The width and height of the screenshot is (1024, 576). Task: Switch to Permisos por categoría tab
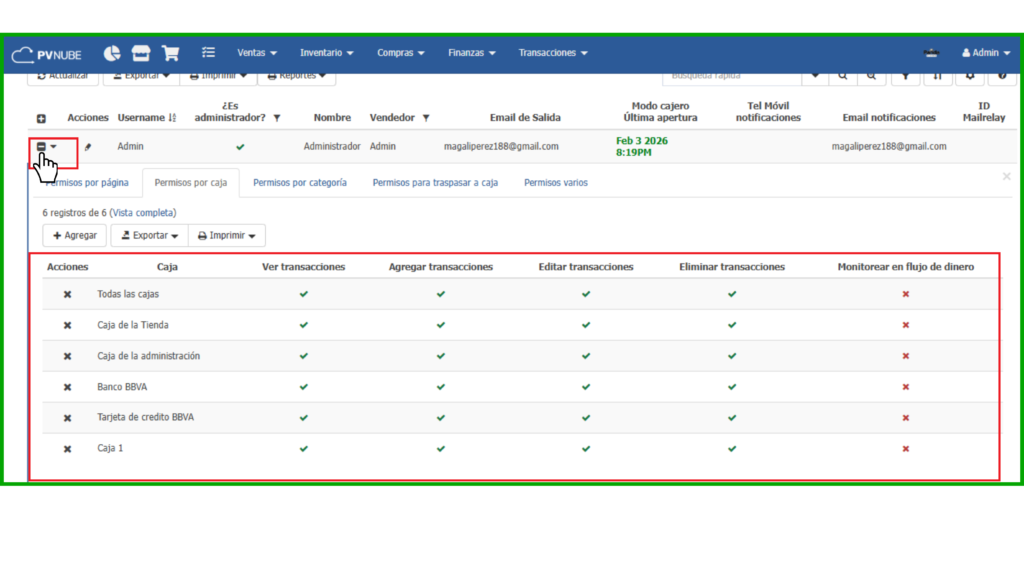coord(300,183)
